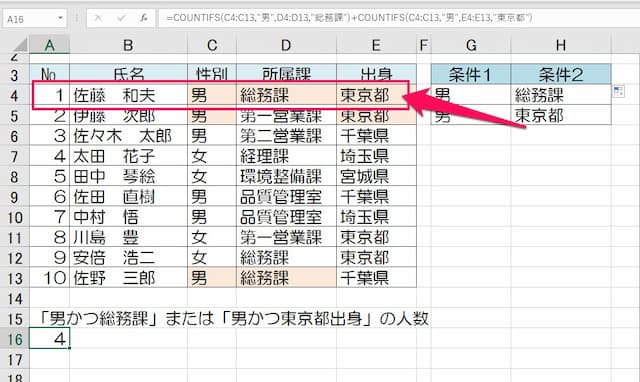Click 千葉県 in row 13
Image resolution: width=640 pixels, height=382 pixels.
[376, 278]
